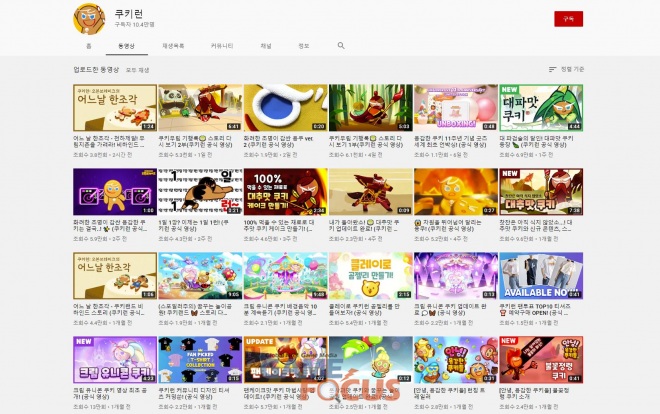Open the 100% 대추맛 쿠키 케이크 만들기 thumbnail
The height and width of the screenshot is (414, 660).
(285, 192)
